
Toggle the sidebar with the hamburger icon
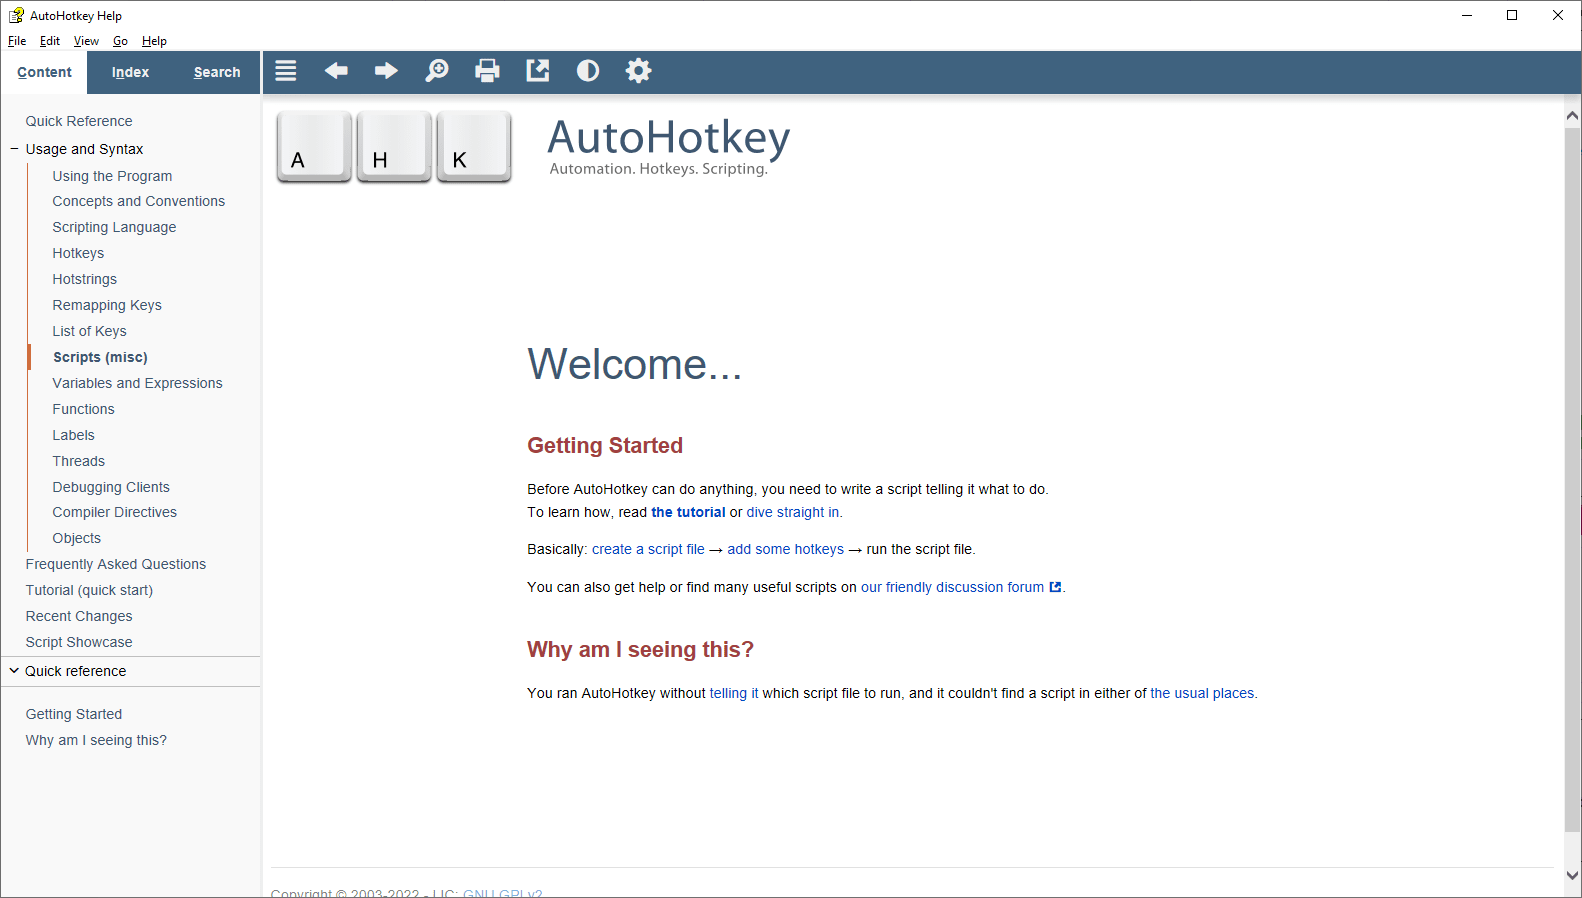click(x=286, y=71)
